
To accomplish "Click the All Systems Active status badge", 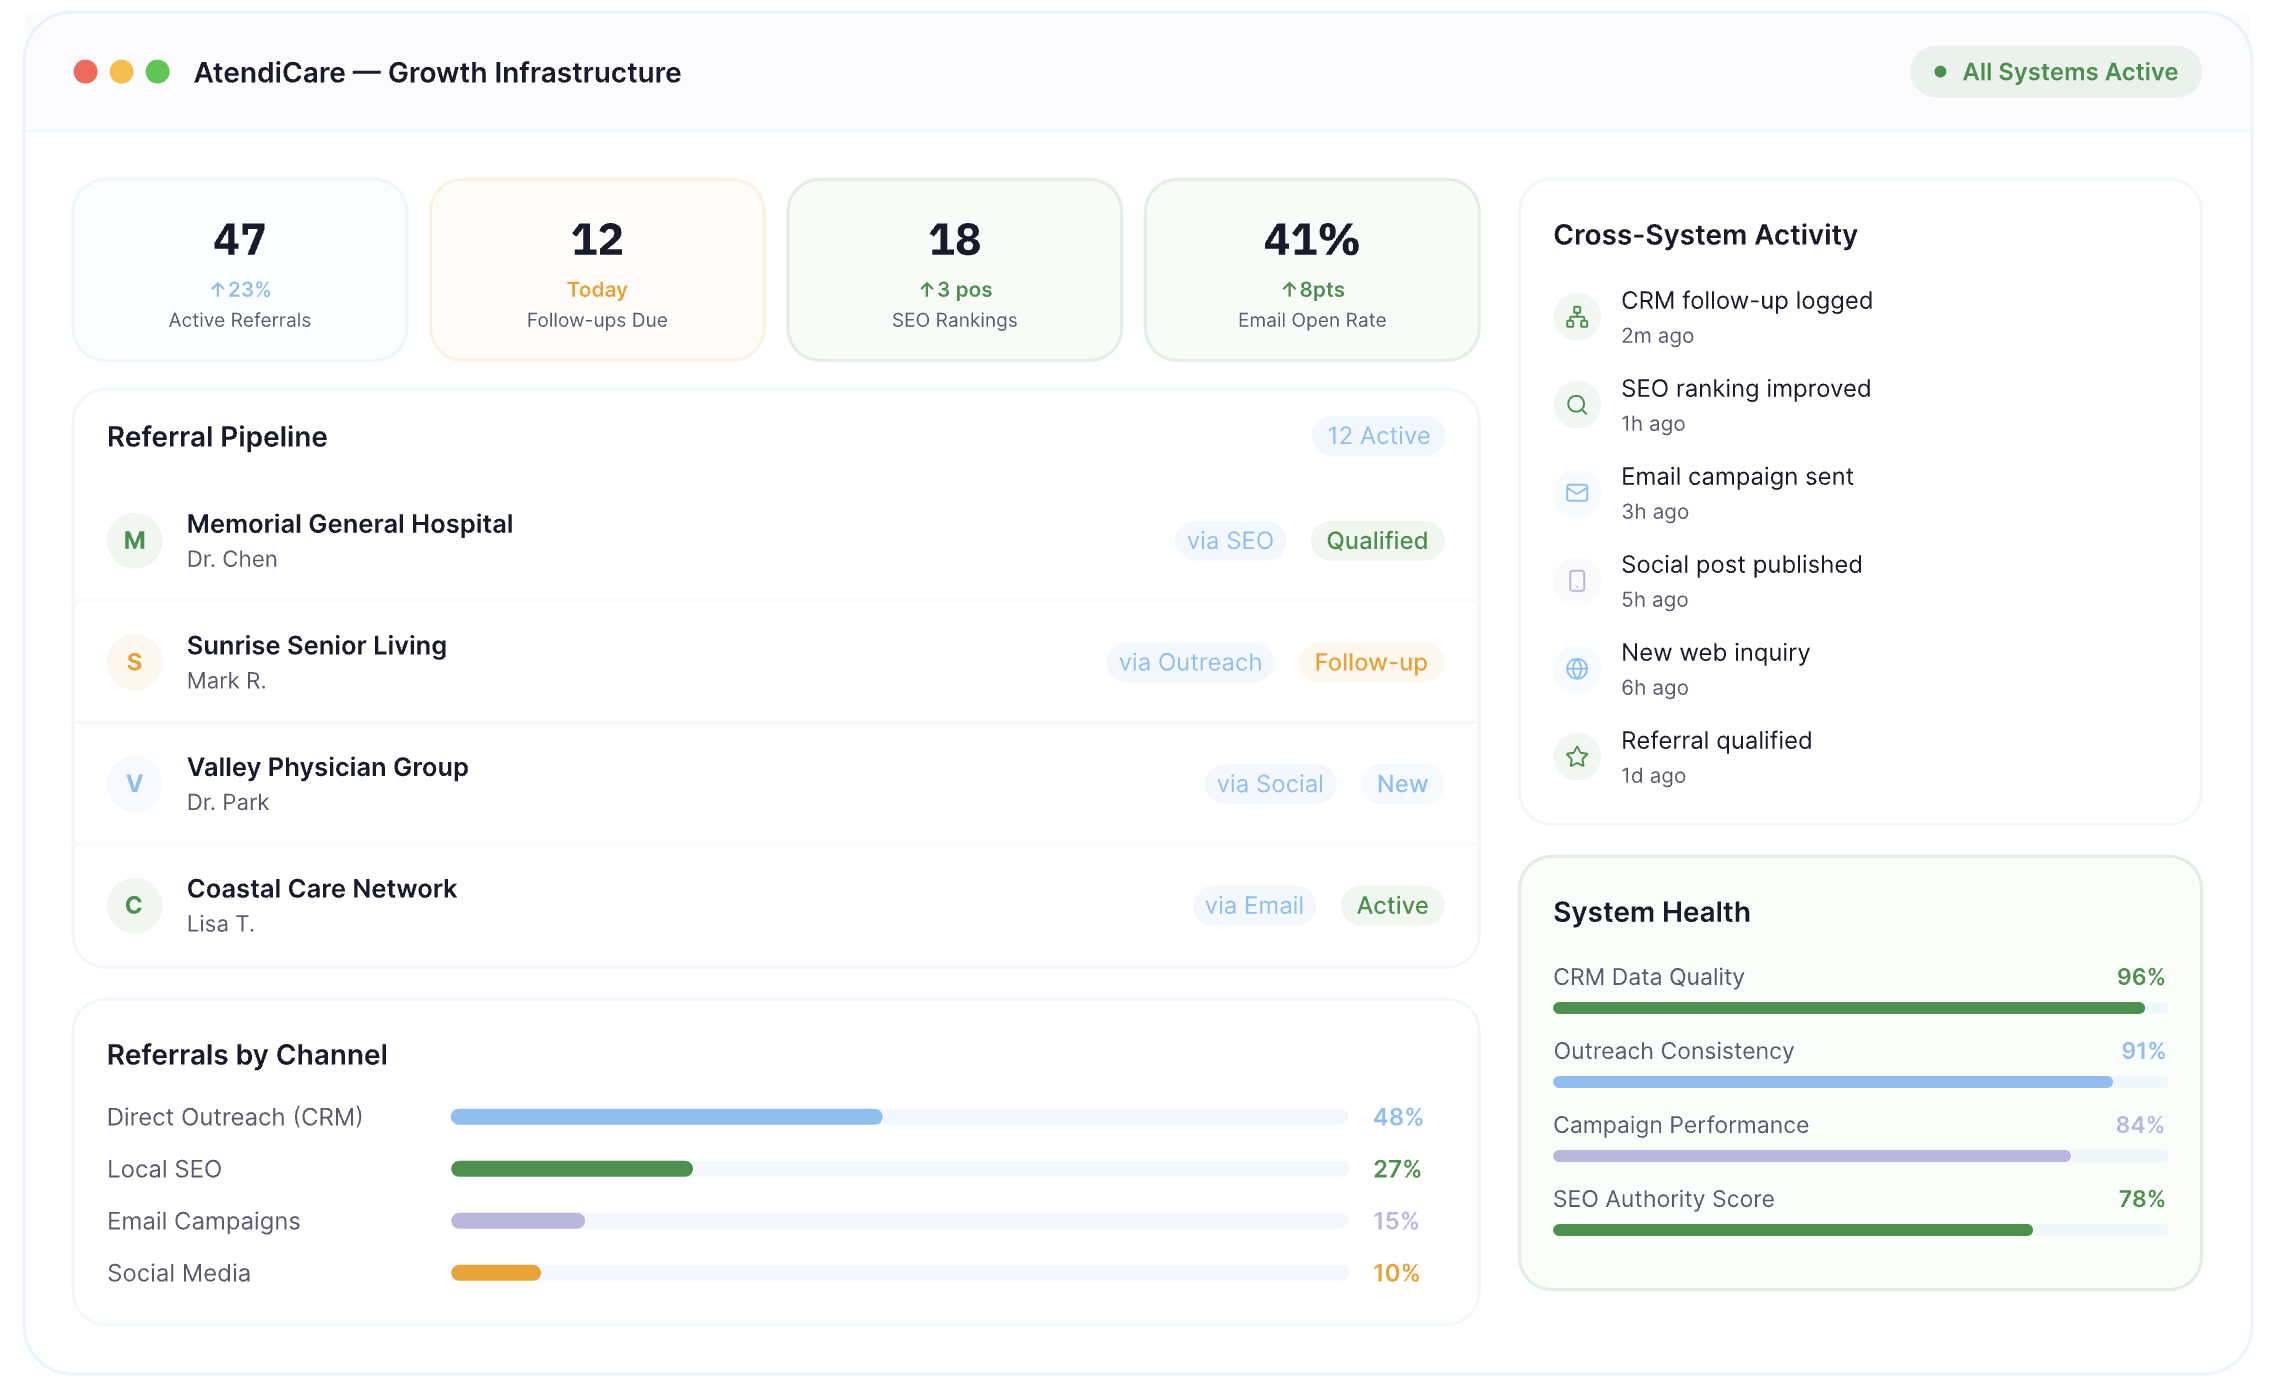I will click(x=2056, y=72).
